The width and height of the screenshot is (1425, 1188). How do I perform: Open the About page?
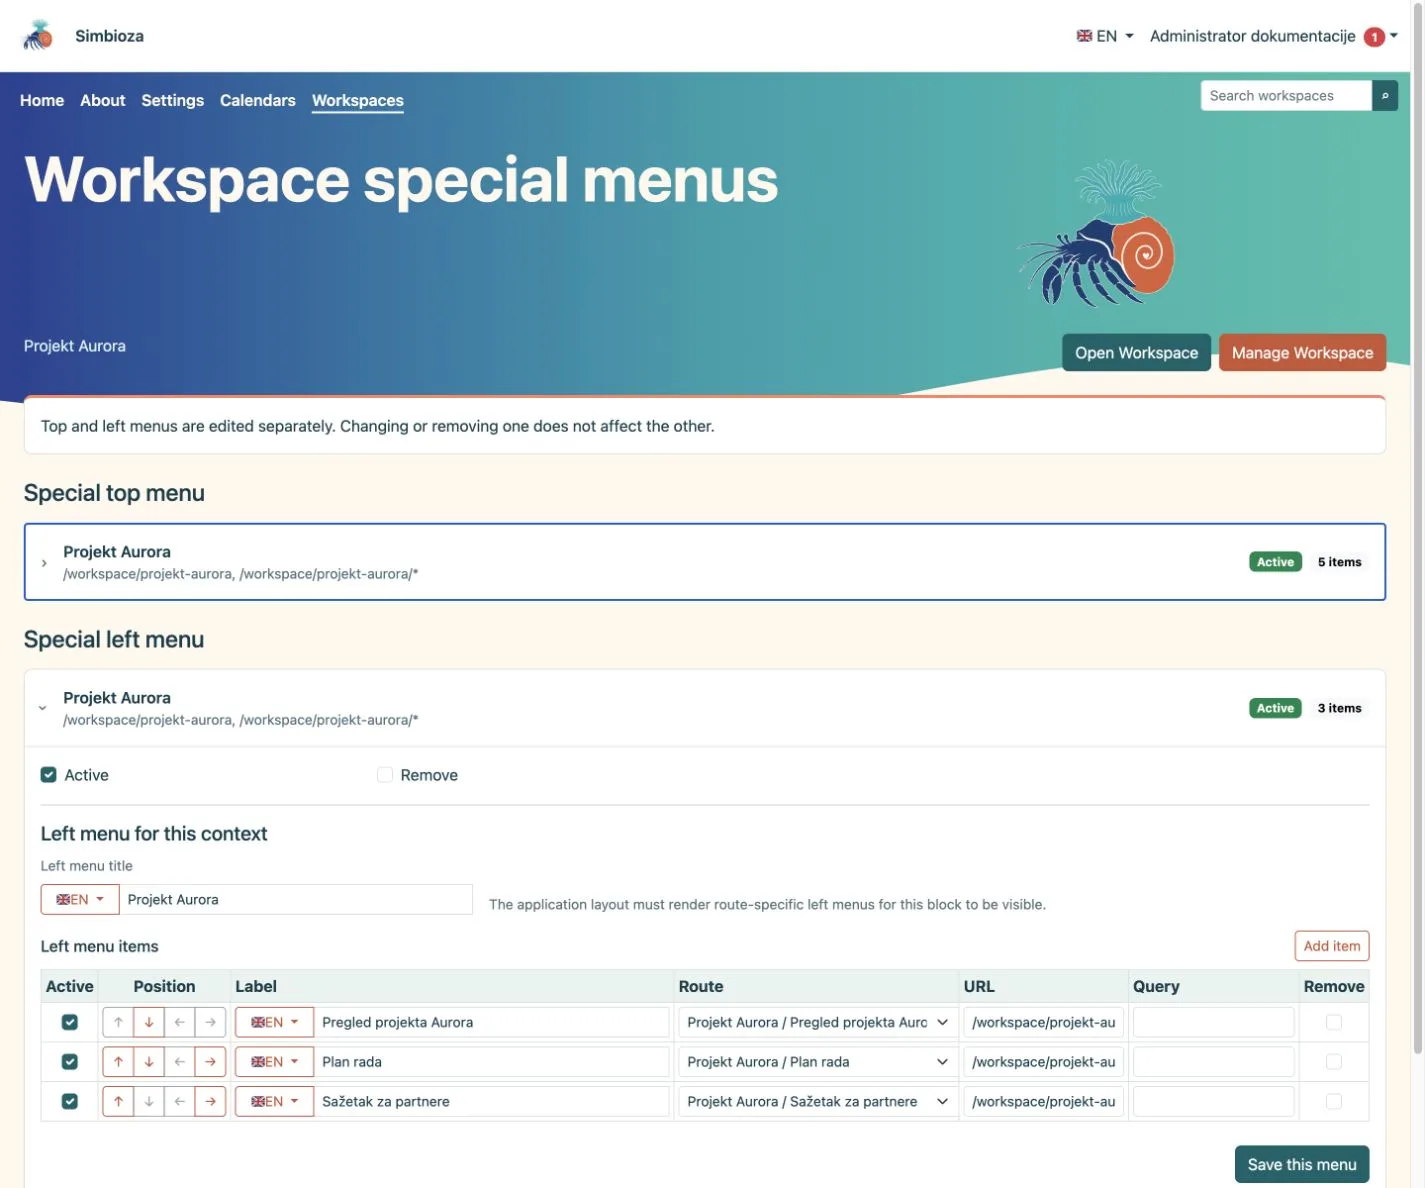pyautogui.click(x=103, y=100)
